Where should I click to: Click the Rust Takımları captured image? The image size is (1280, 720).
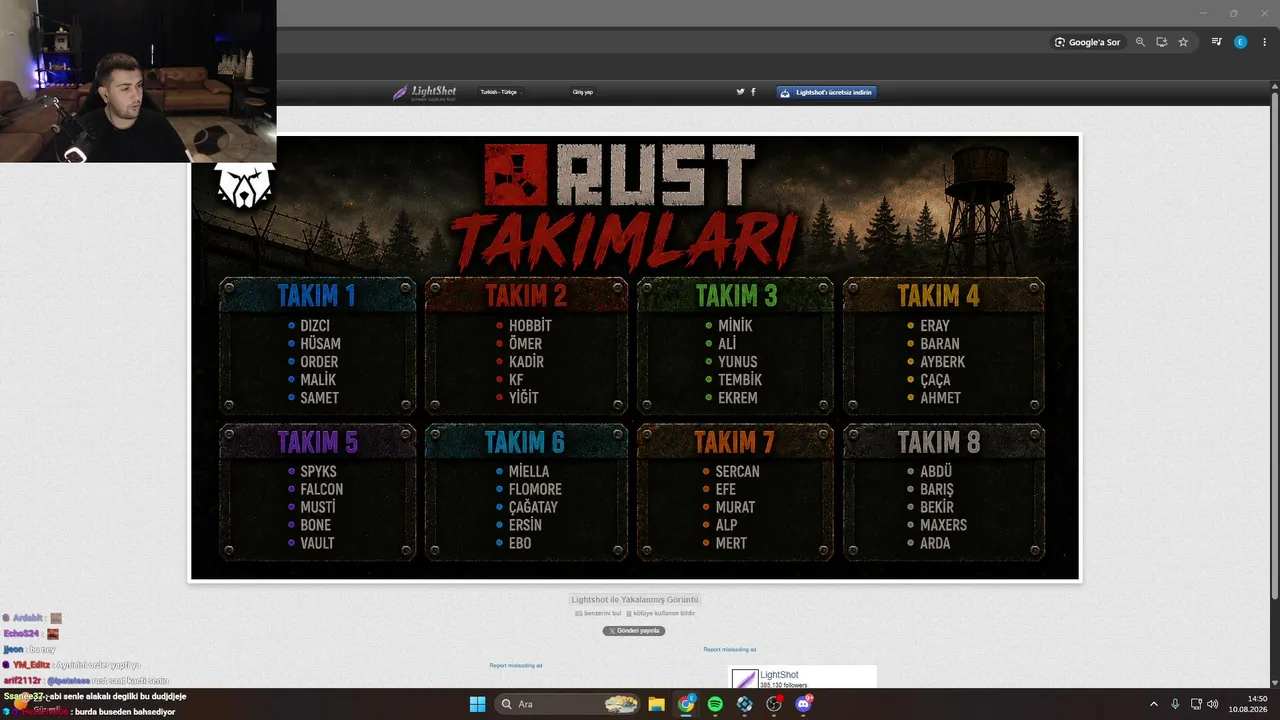click(x=635, y=357)
